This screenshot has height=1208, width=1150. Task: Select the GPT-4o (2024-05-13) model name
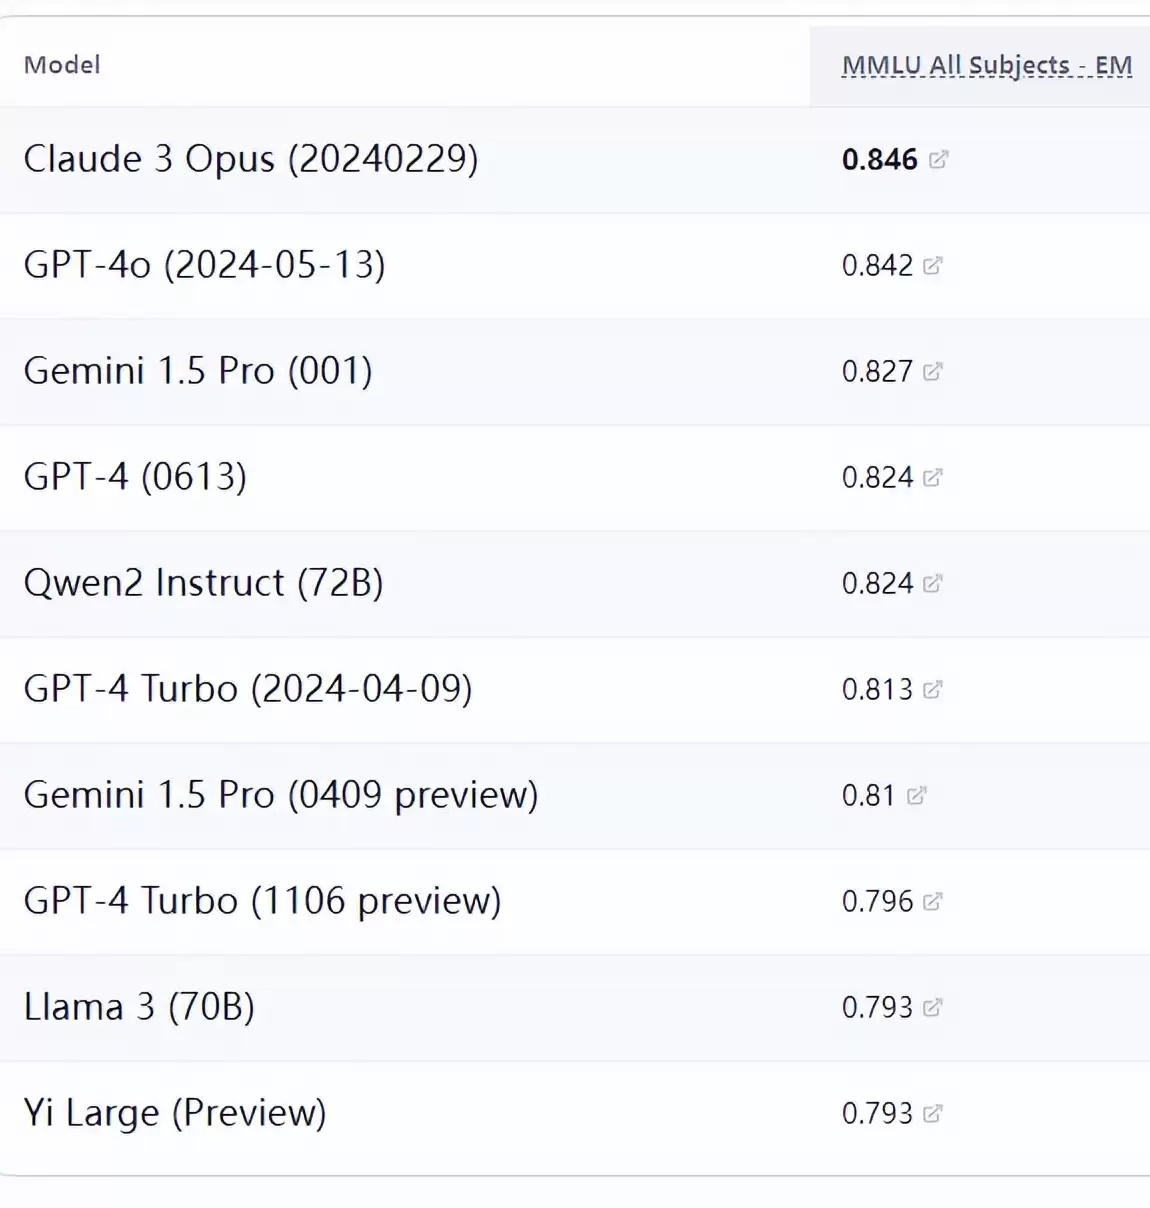204,265
